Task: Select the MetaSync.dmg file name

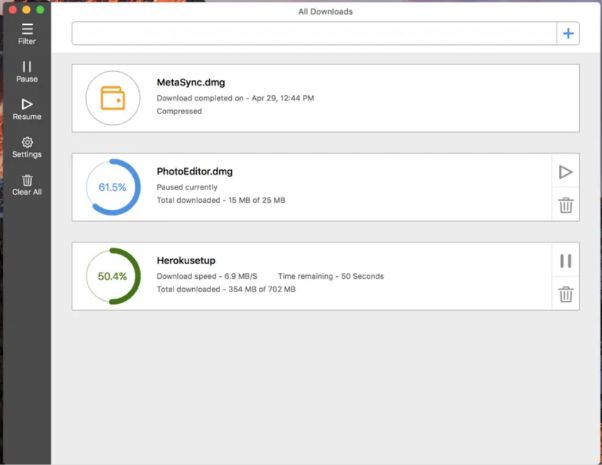Action: (191, 83)
